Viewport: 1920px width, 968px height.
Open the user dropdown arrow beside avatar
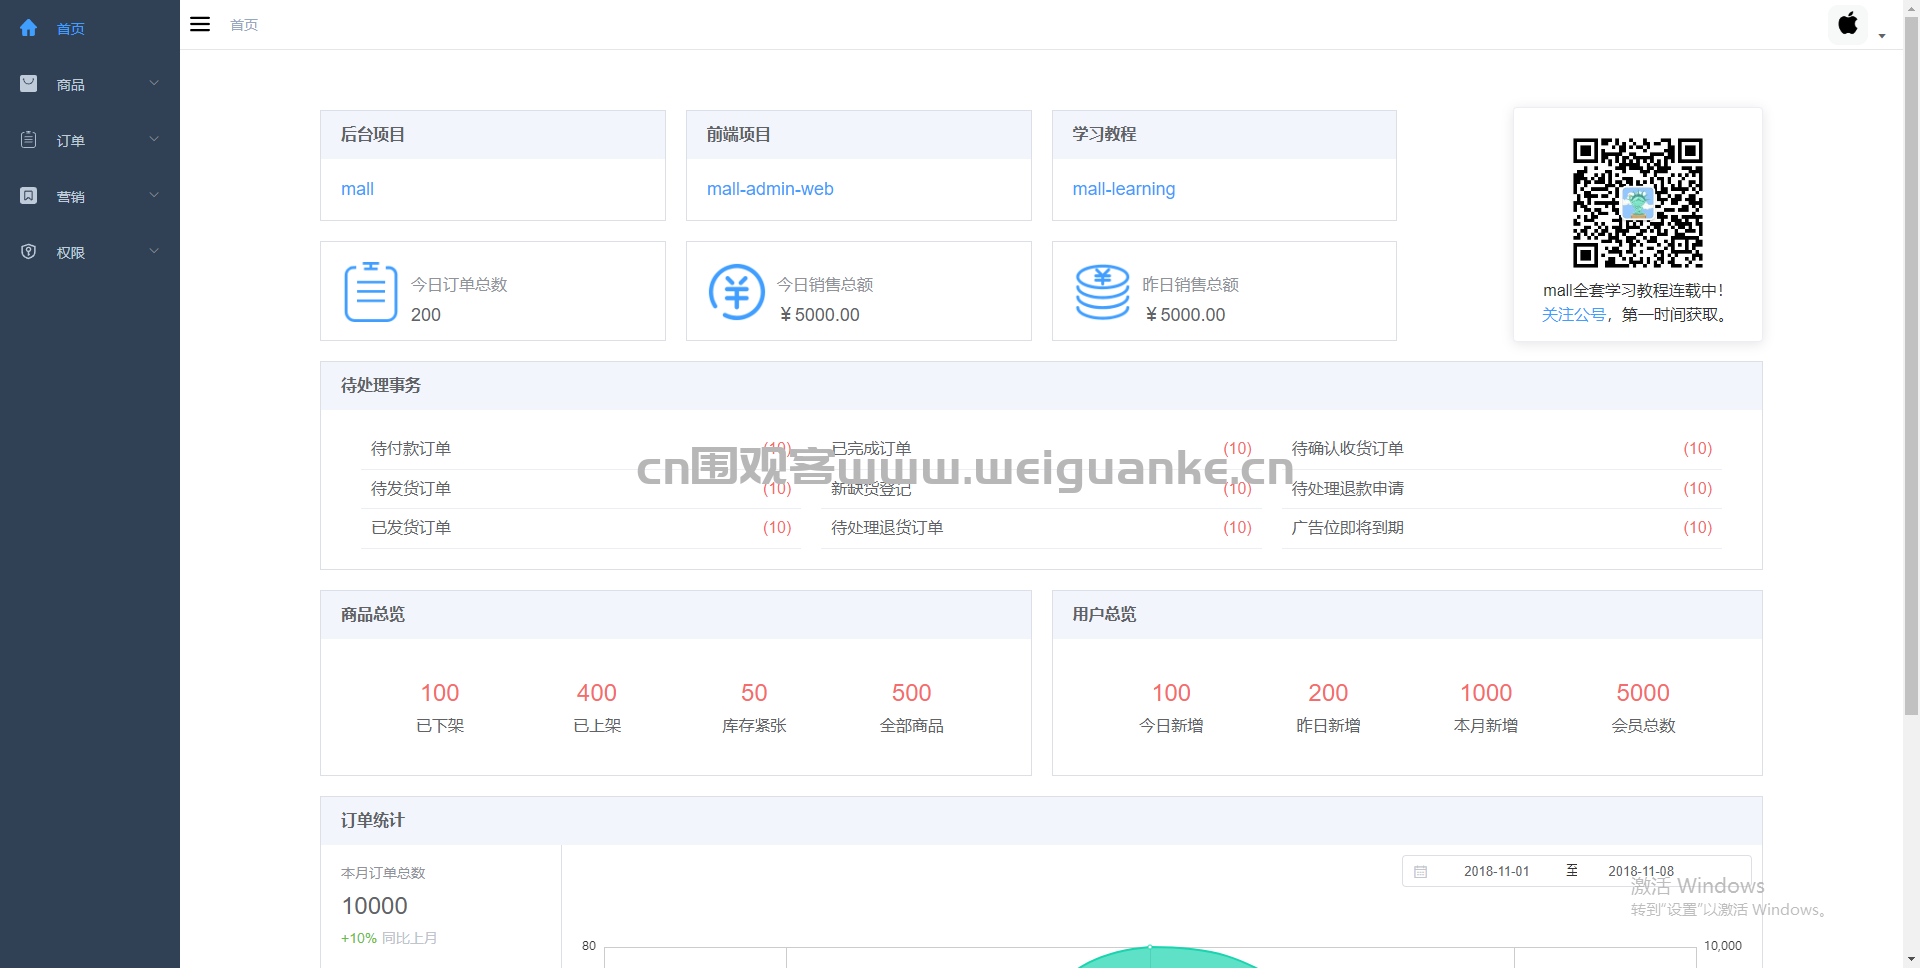point(1882,36)
